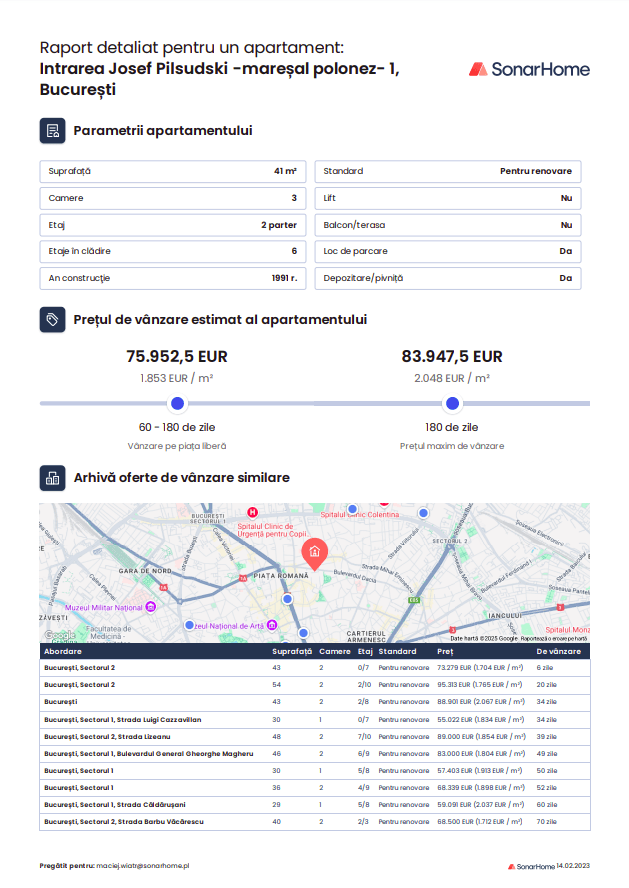629x888 pixels.
Task: Click the Muzeul Militar Național museum marker
Action: pos(150,607)
